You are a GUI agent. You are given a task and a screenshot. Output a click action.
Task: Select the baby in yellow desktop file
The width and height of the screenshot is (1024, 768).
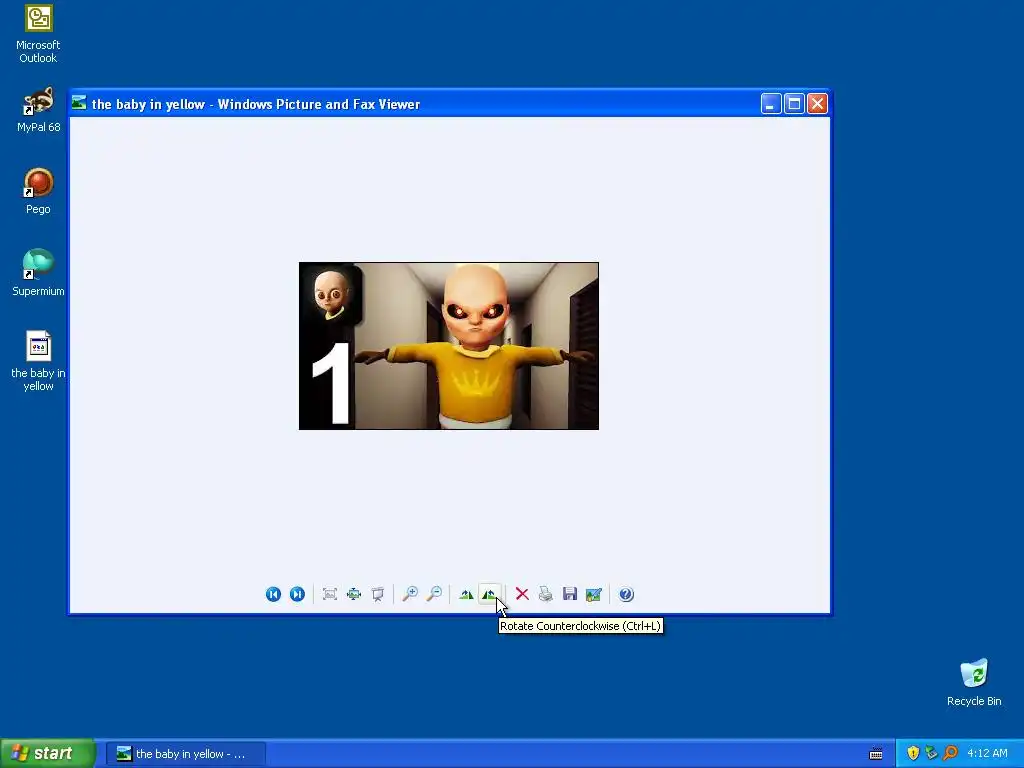point(38,361)
